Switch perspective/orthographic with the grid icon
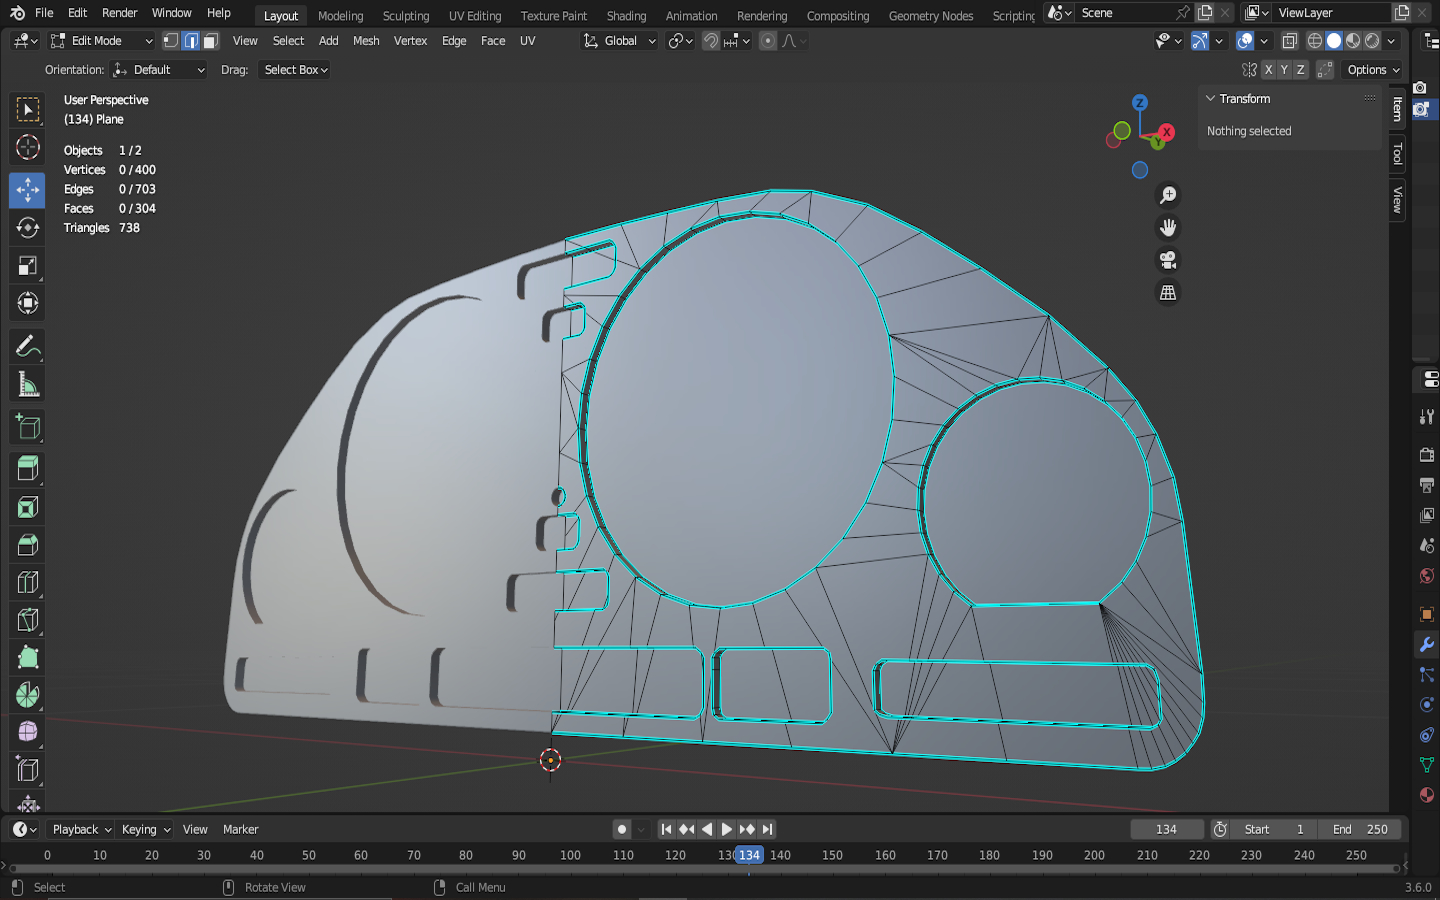Screen dimensions: 1440x900 1167,293
